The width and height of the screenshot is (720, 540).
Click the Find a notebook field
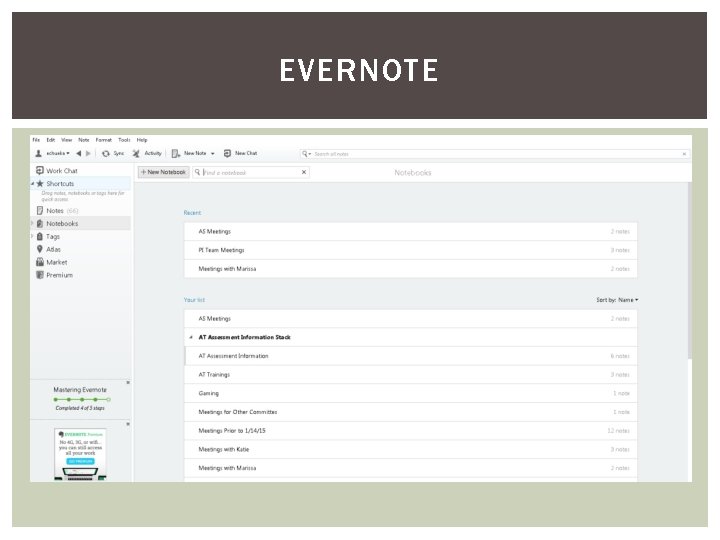coord(251,173)
